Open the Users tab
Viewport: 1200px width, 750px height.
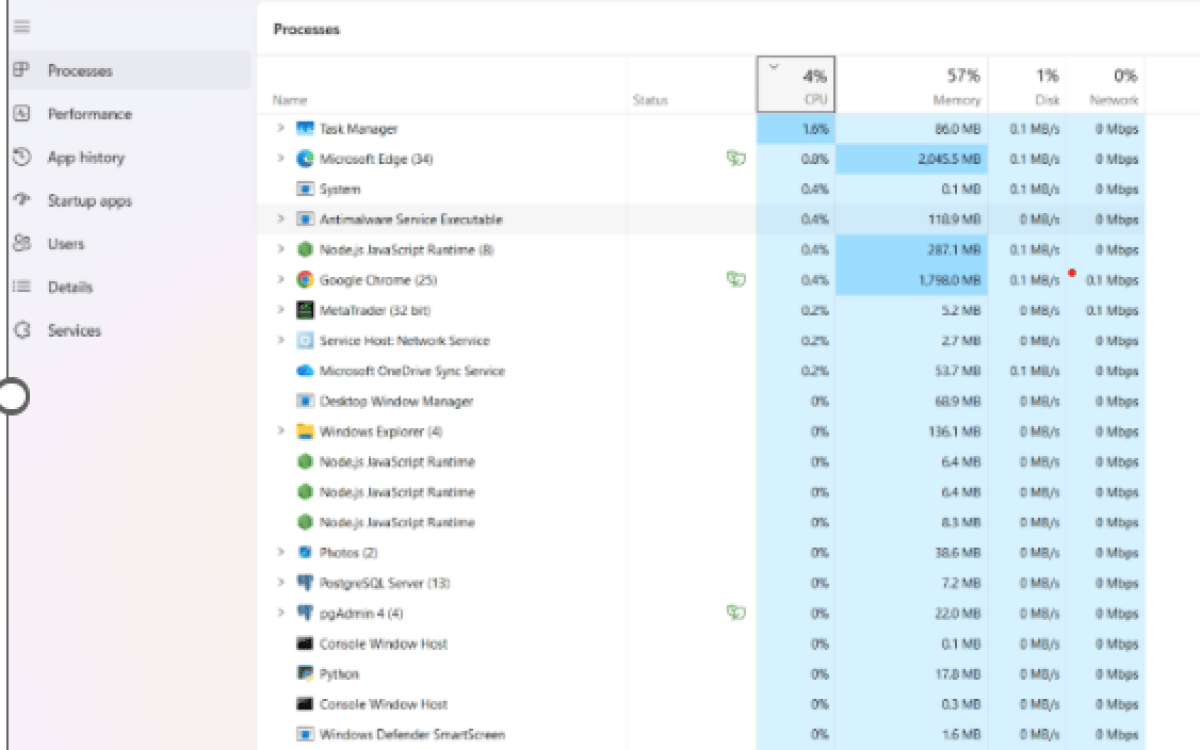click(x=130, y=243)
